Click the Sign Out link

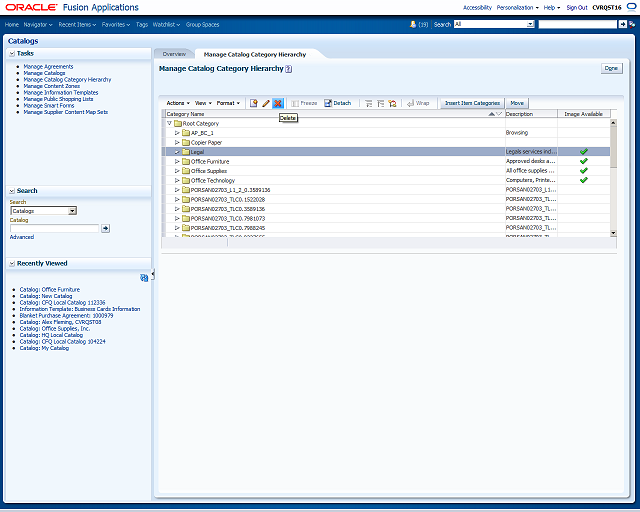(577, 7)
